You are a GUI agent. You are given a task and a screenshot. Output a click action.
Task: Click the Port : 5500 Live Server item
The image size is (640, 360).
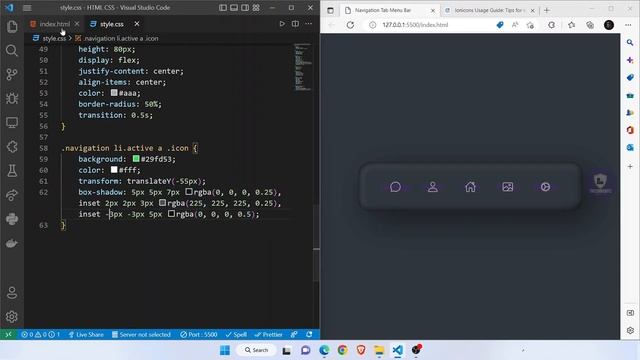click(199, 334)
